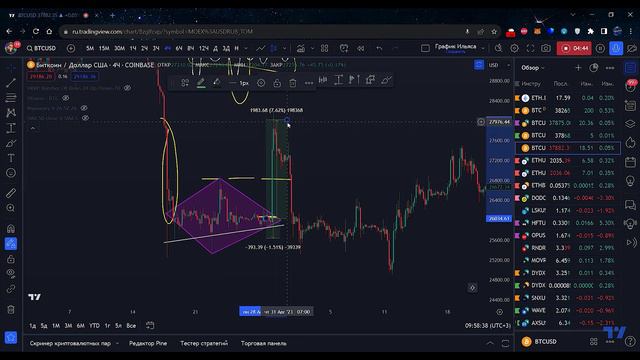This screenshot has height=360, width=640.
Task: Remove drawings with left toolbar trash icon
Action: click(x=11, y=309)
